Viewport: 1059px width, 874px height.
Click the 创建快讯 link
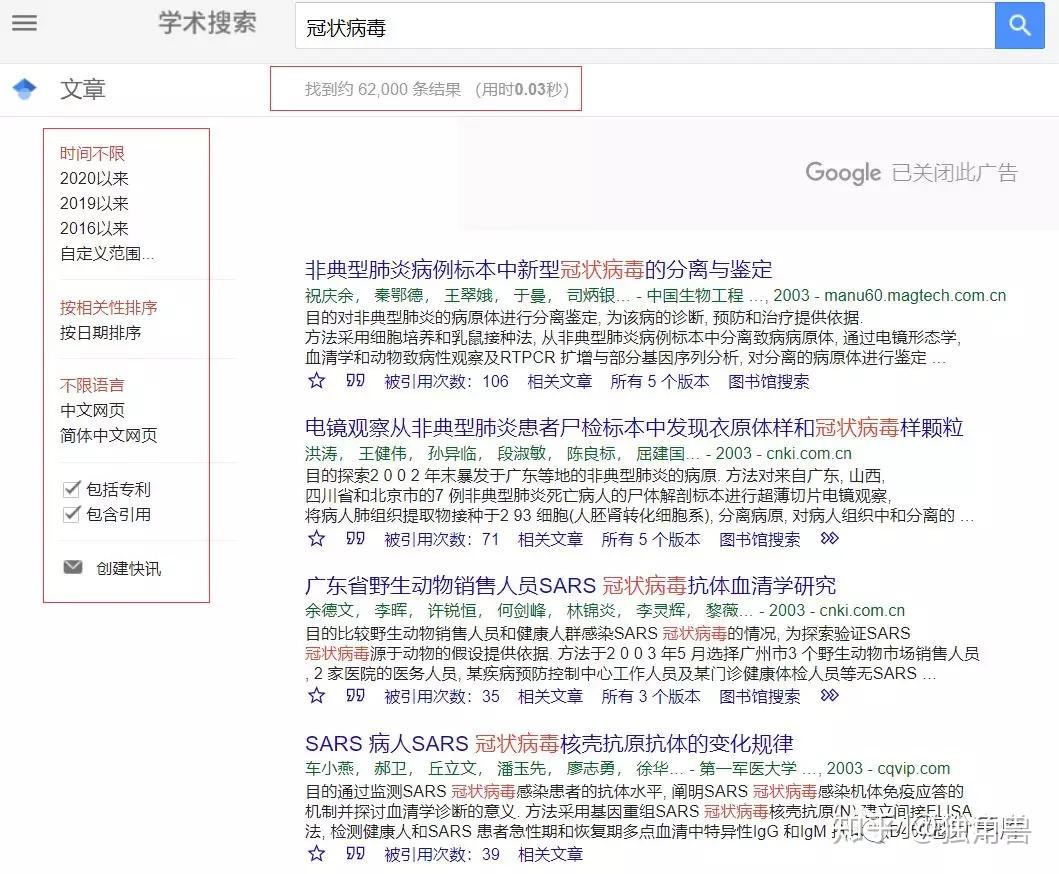(x=128, y=568)
